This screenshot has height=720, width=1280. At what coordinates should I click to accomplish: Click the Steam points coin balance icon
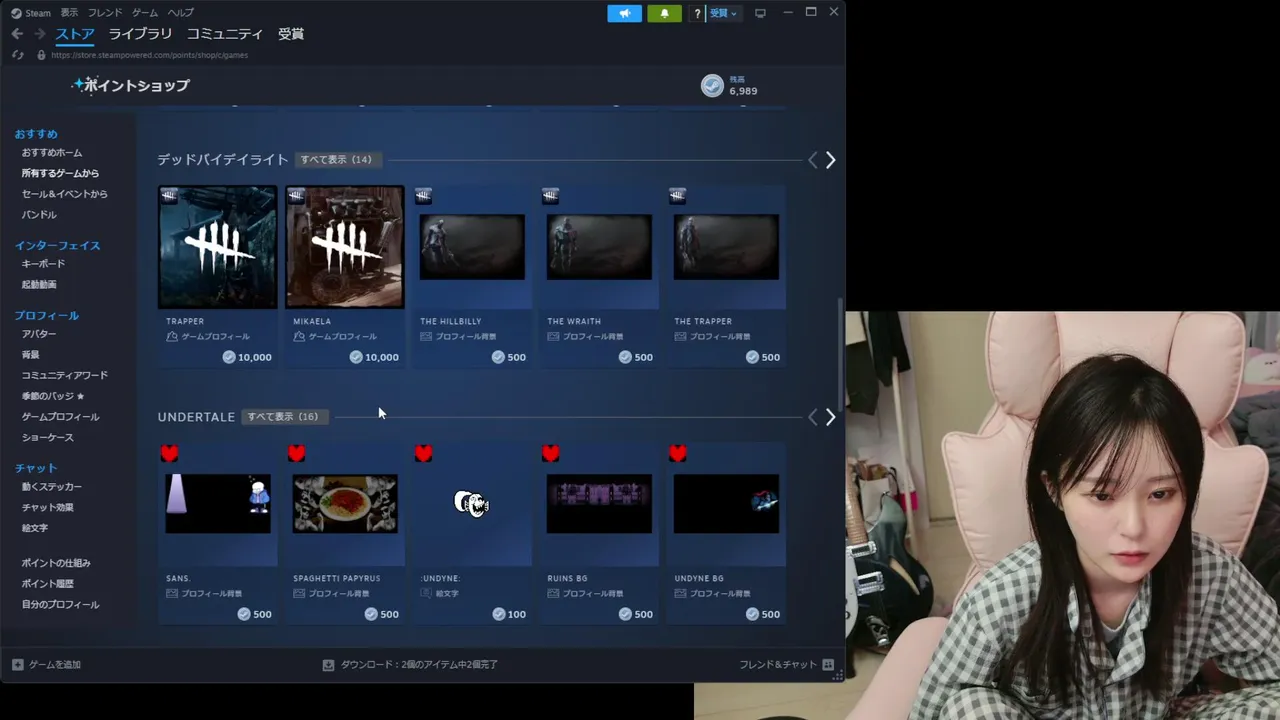point(712,86)
